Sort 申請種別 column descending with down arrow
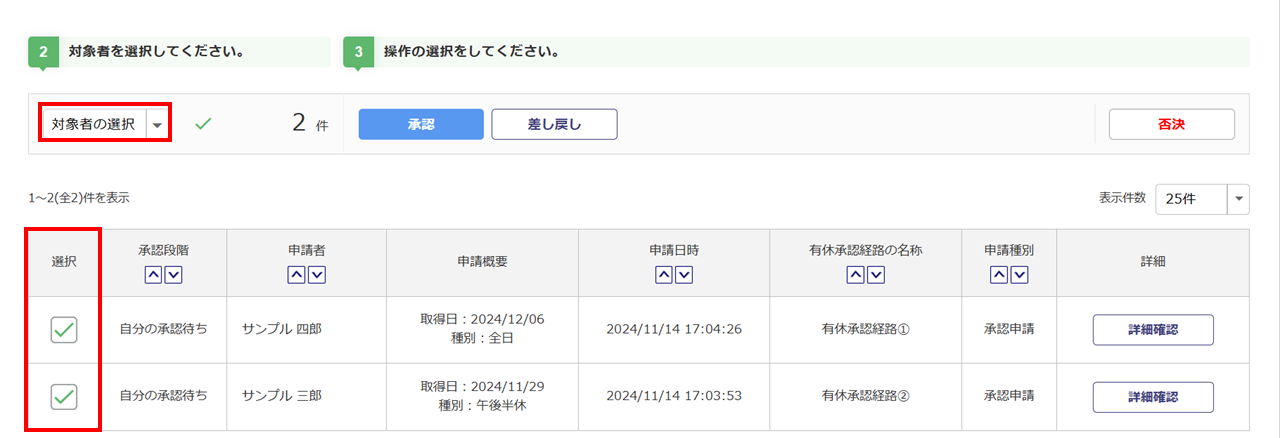 click(1018, 275)
